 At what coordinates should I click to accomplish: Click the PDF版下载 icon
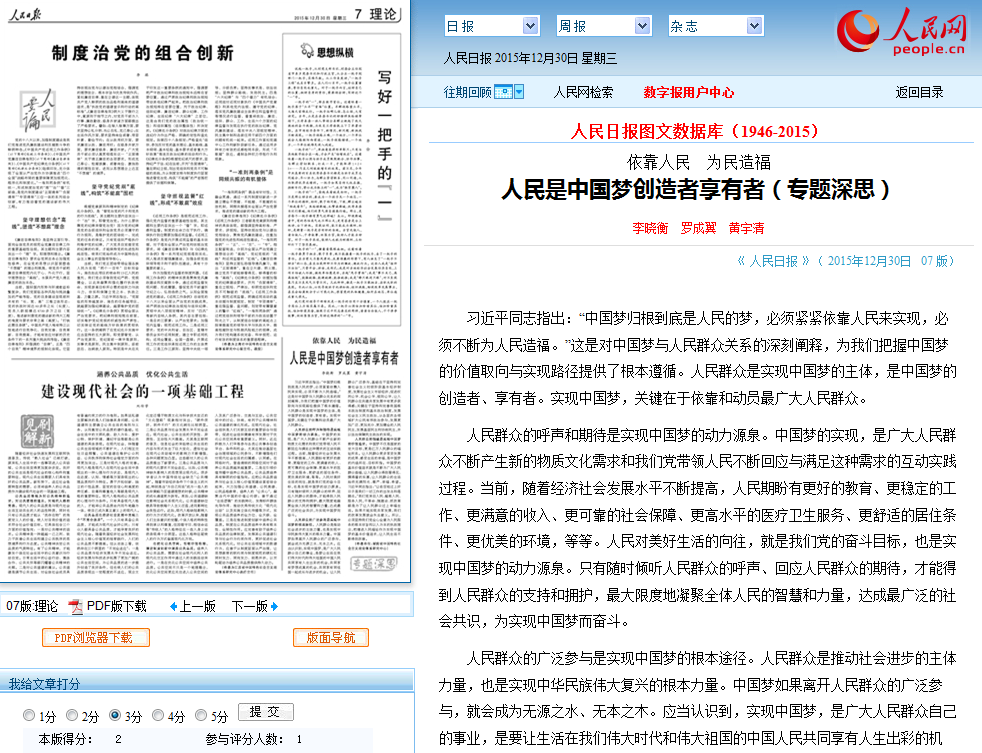(x=75, y=606)
